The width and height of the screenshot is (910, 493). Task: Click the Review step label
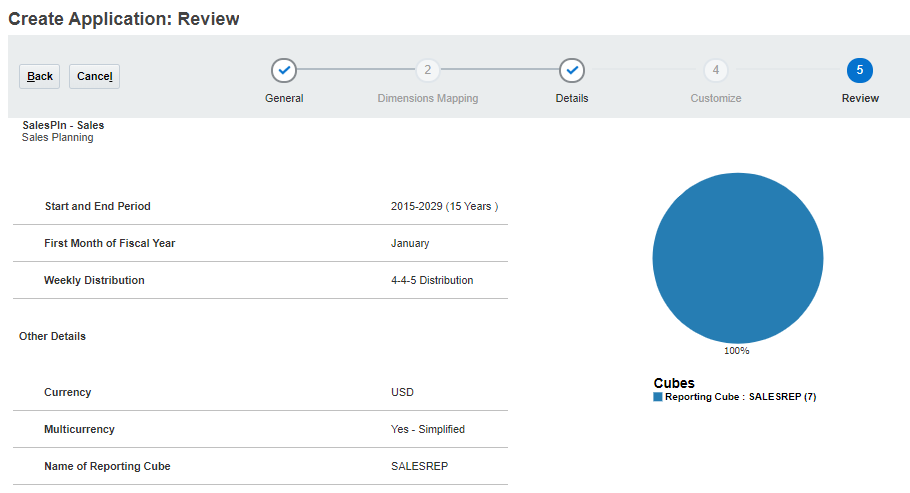pyautogui.click(x=860, y=98)
